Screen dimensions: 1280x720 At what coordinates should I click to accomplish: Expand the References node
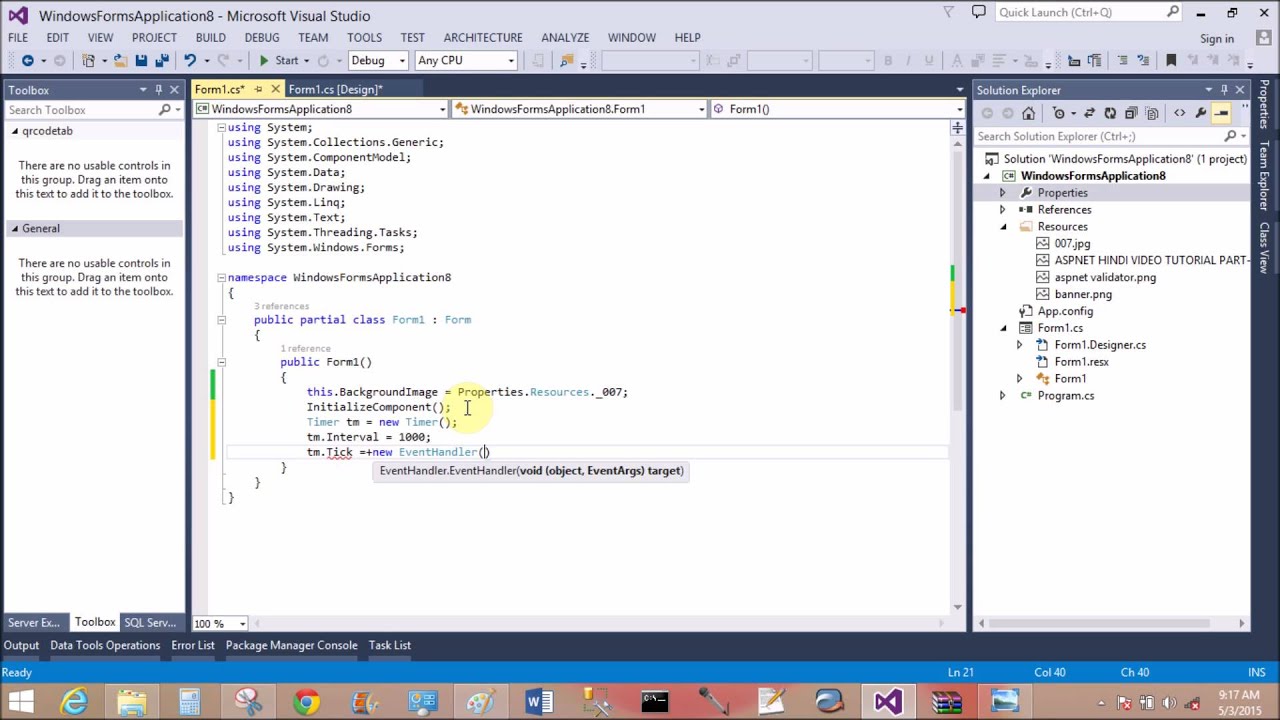click(1002, 210)
